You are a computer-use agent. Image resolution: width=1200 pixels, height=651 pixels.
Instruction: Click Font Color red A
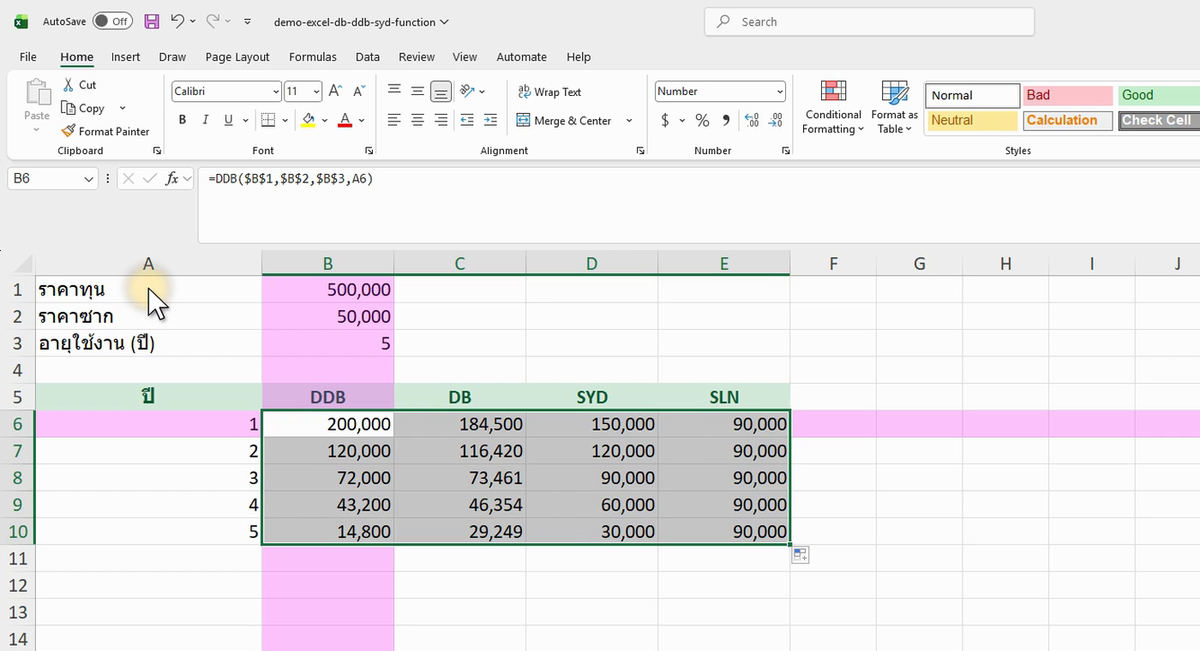(x=345, y=120)
